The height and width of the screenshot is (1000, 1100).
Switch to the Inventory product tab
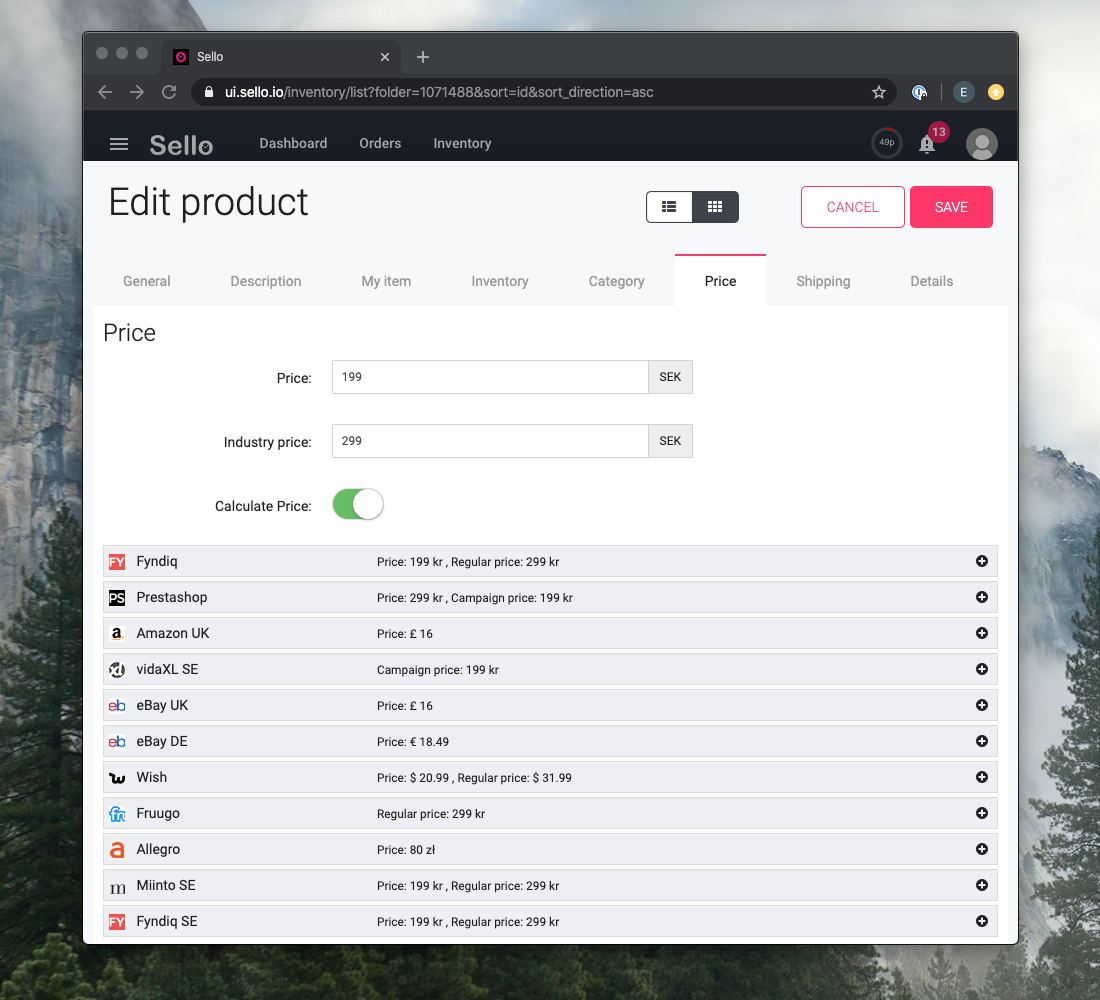tap(500, 281)
